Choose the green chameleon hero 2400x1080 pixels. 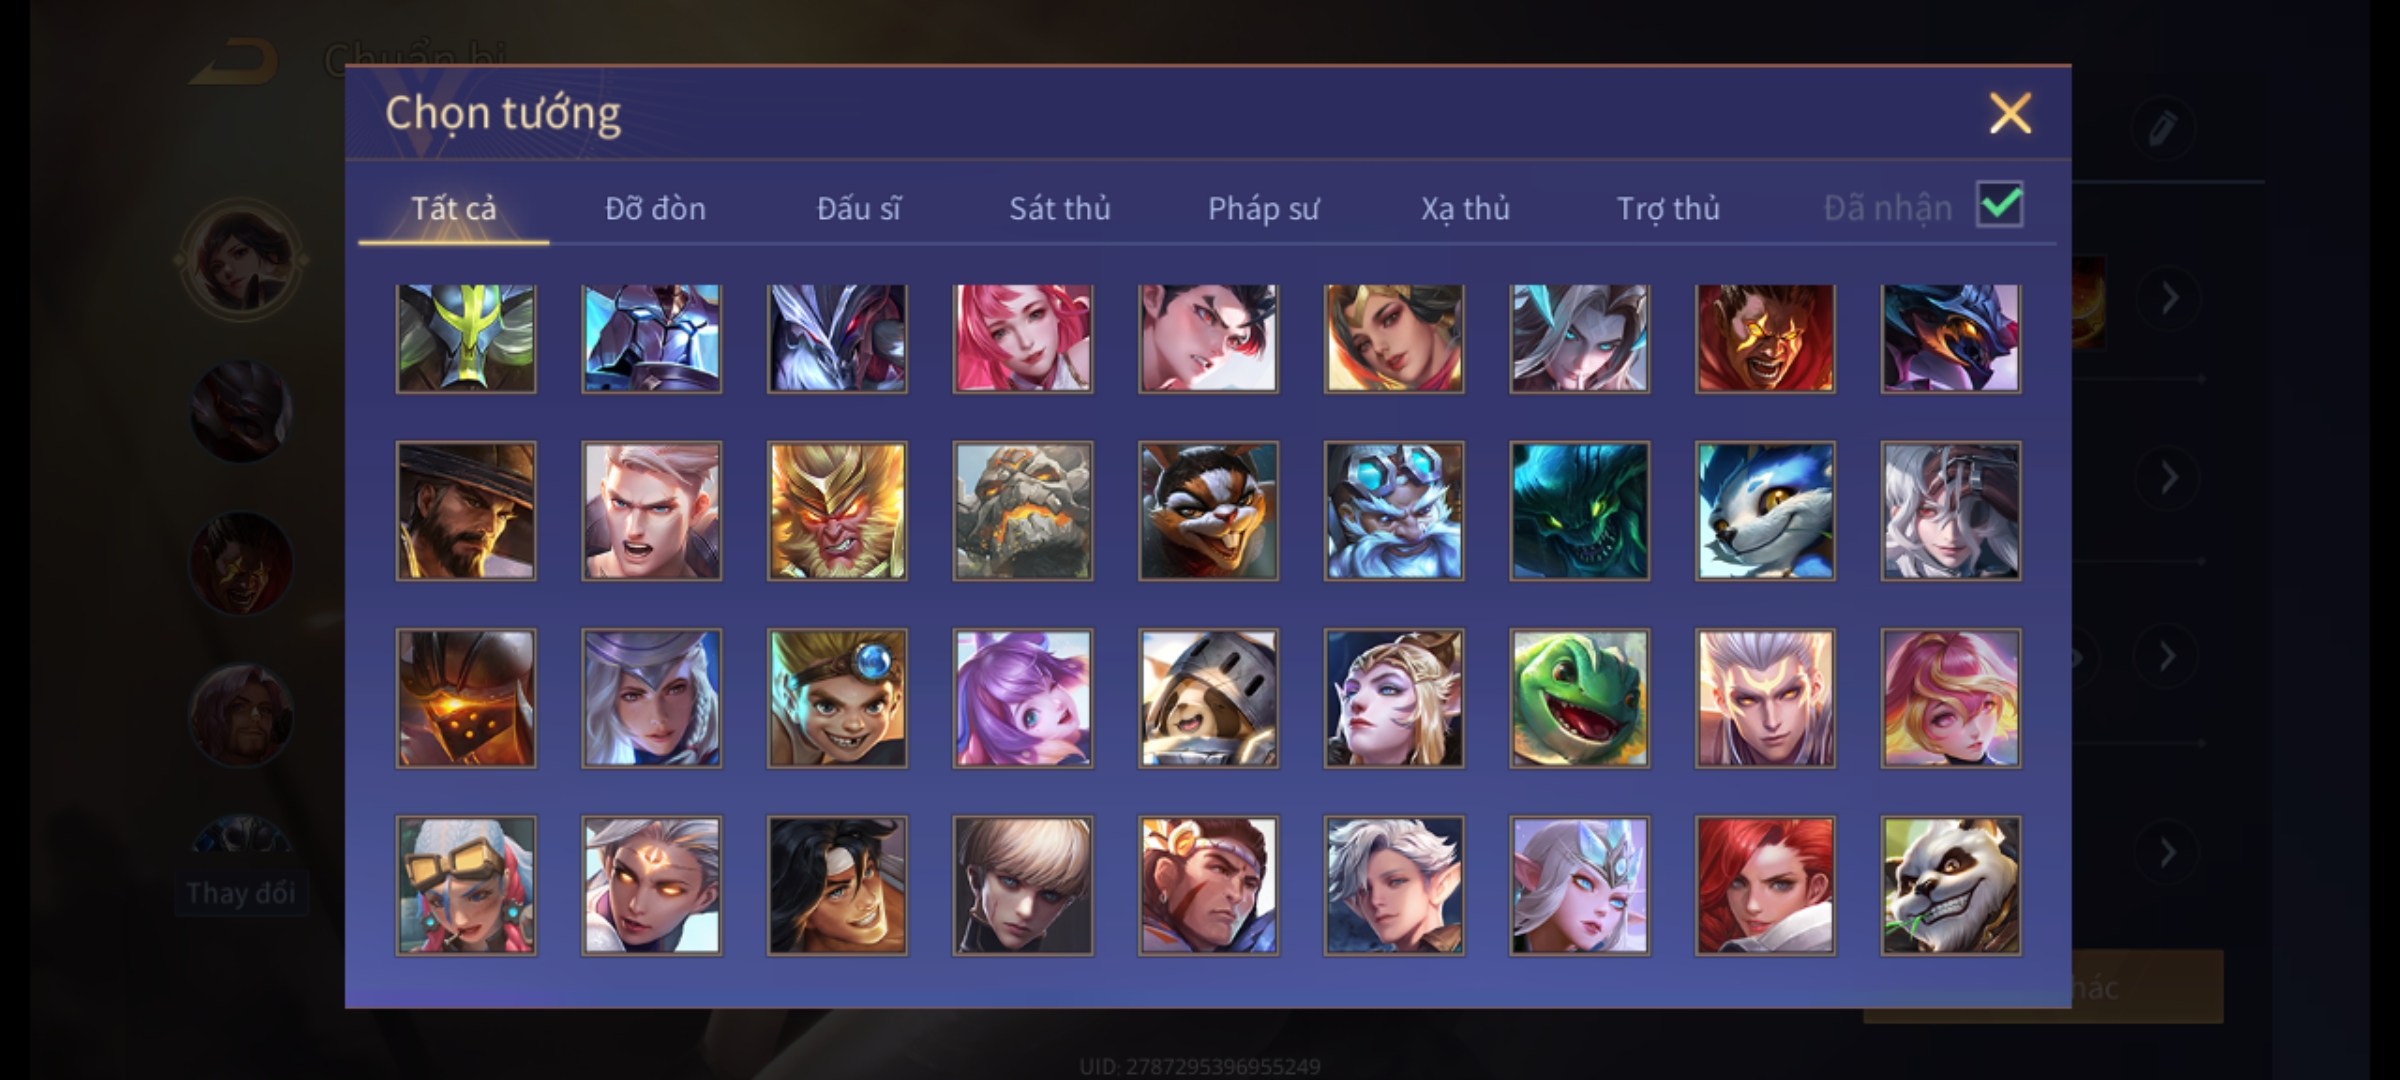(x=1579, y=698)
